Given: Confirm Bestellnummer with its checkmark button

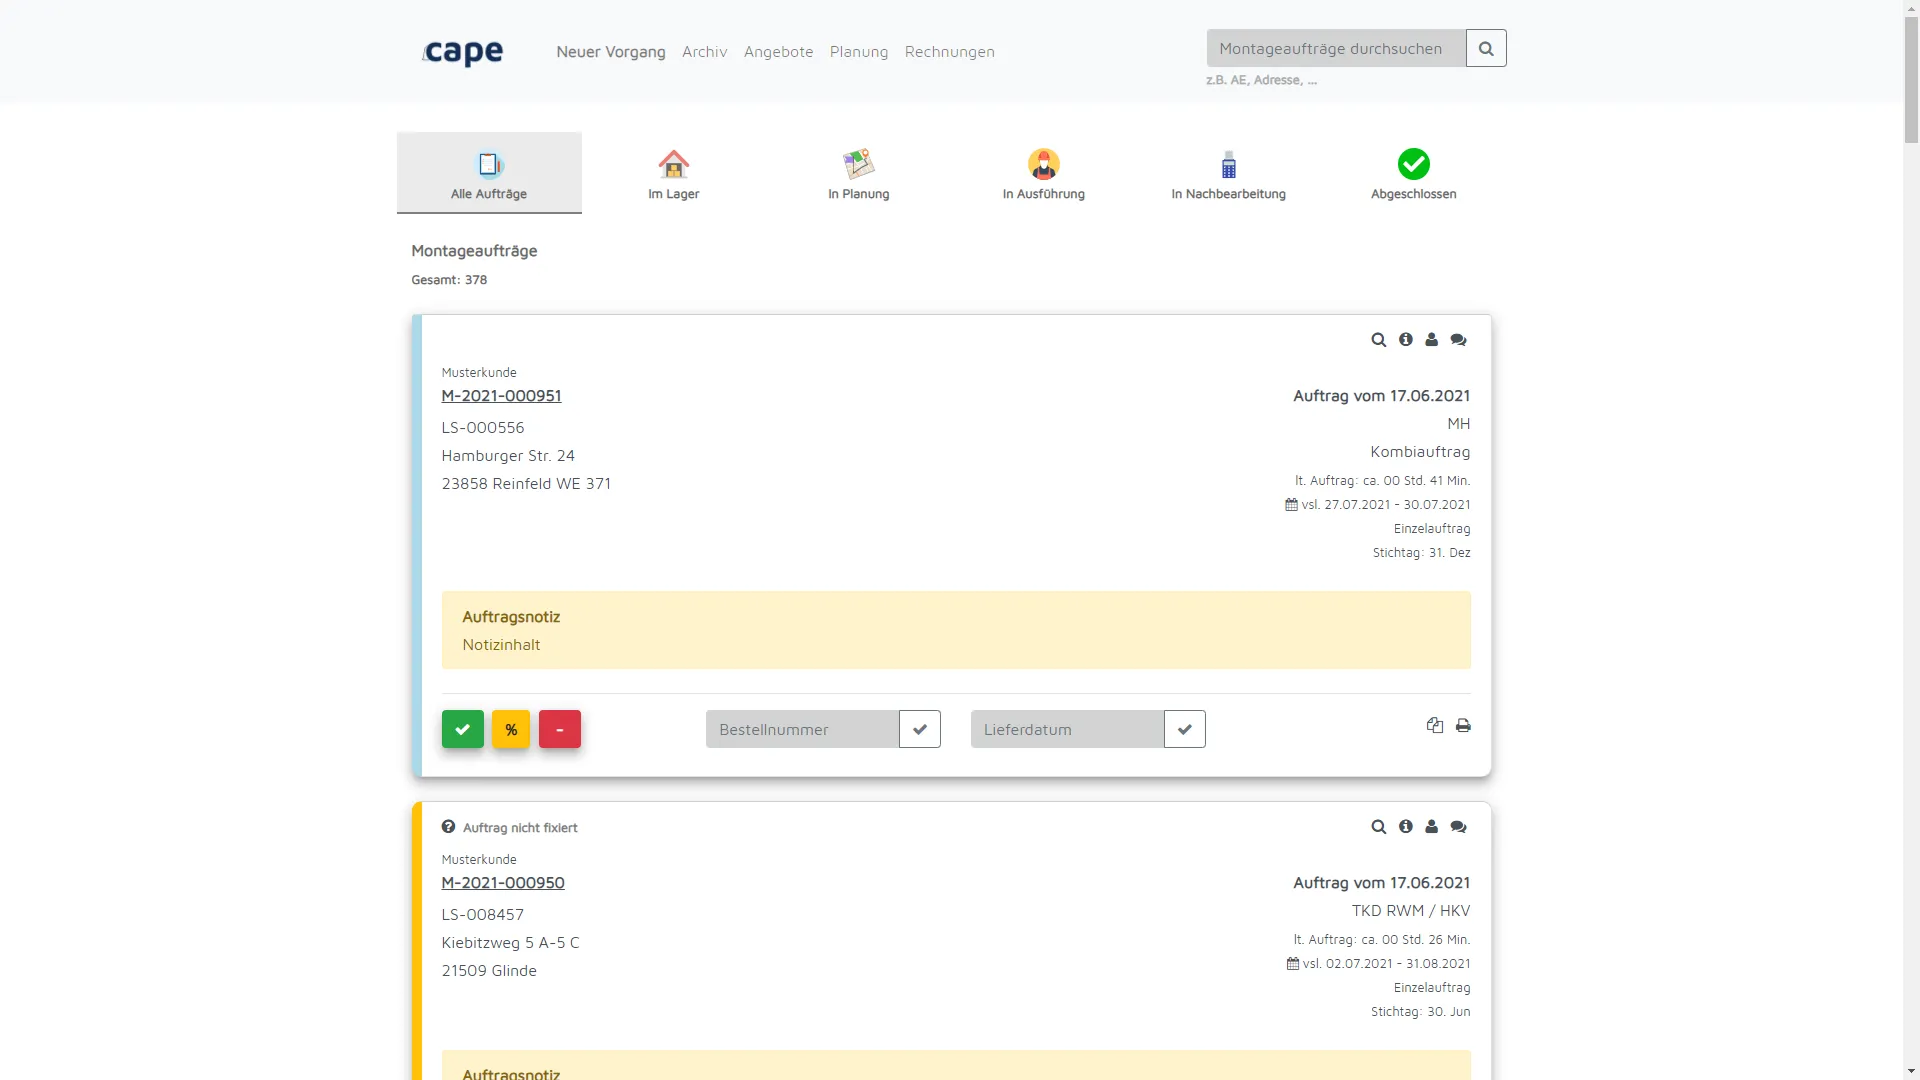Looking at the screenshot, I should click(x=920, y=729).
